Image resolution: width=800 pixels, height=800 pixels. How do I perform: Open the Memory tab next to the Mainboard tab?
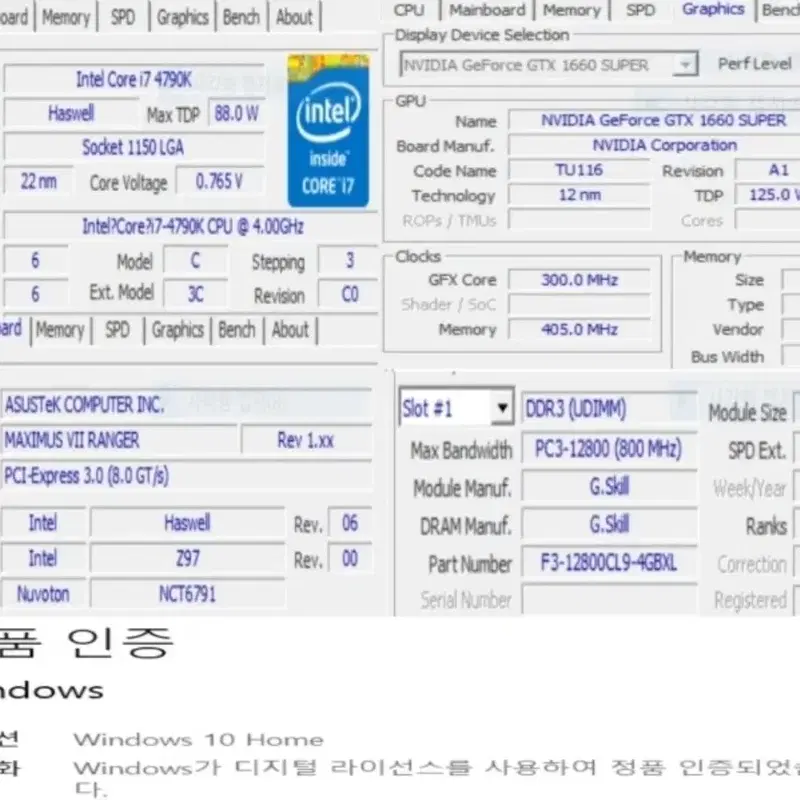coord(571,10)
